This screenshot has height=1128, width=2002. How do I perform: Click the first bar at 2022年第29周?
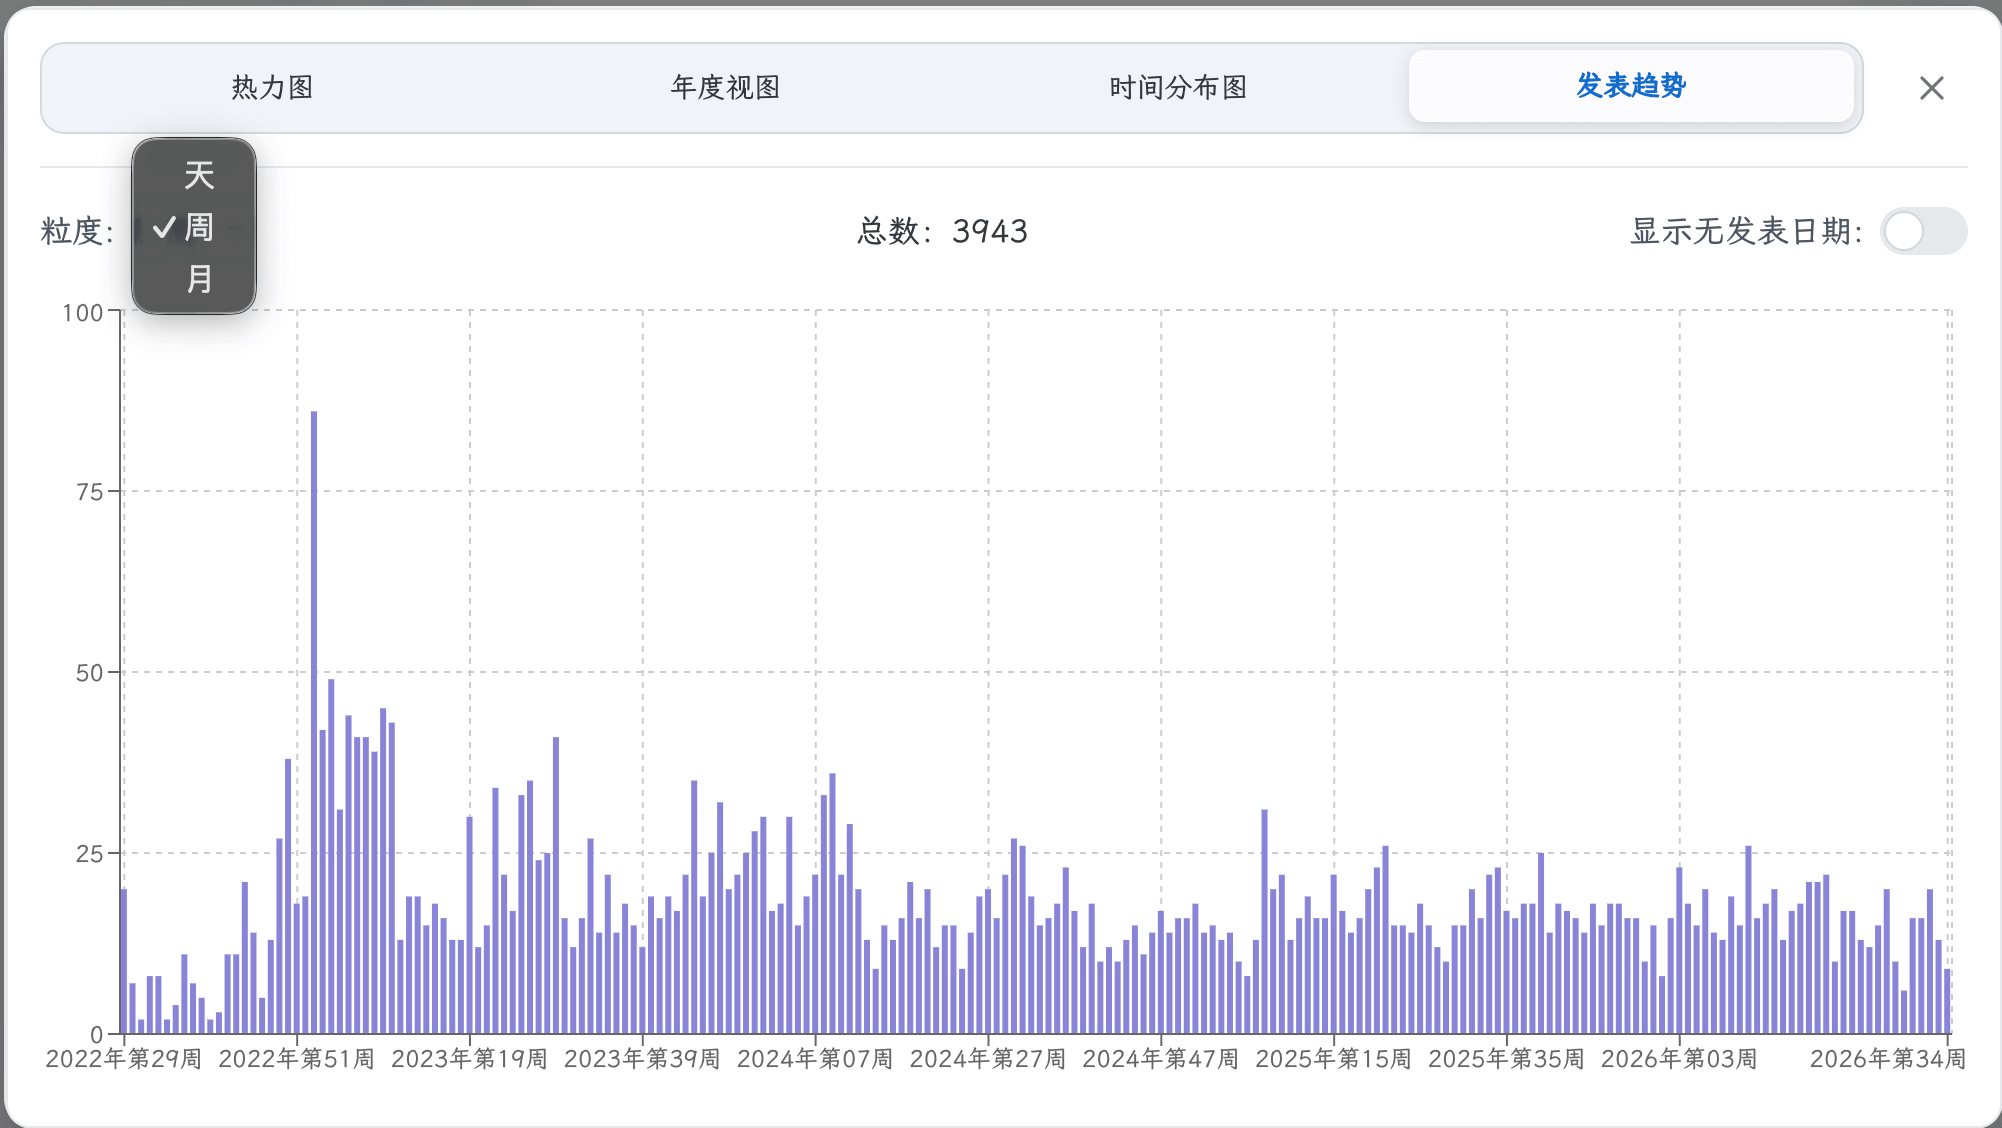coord(124,961)
